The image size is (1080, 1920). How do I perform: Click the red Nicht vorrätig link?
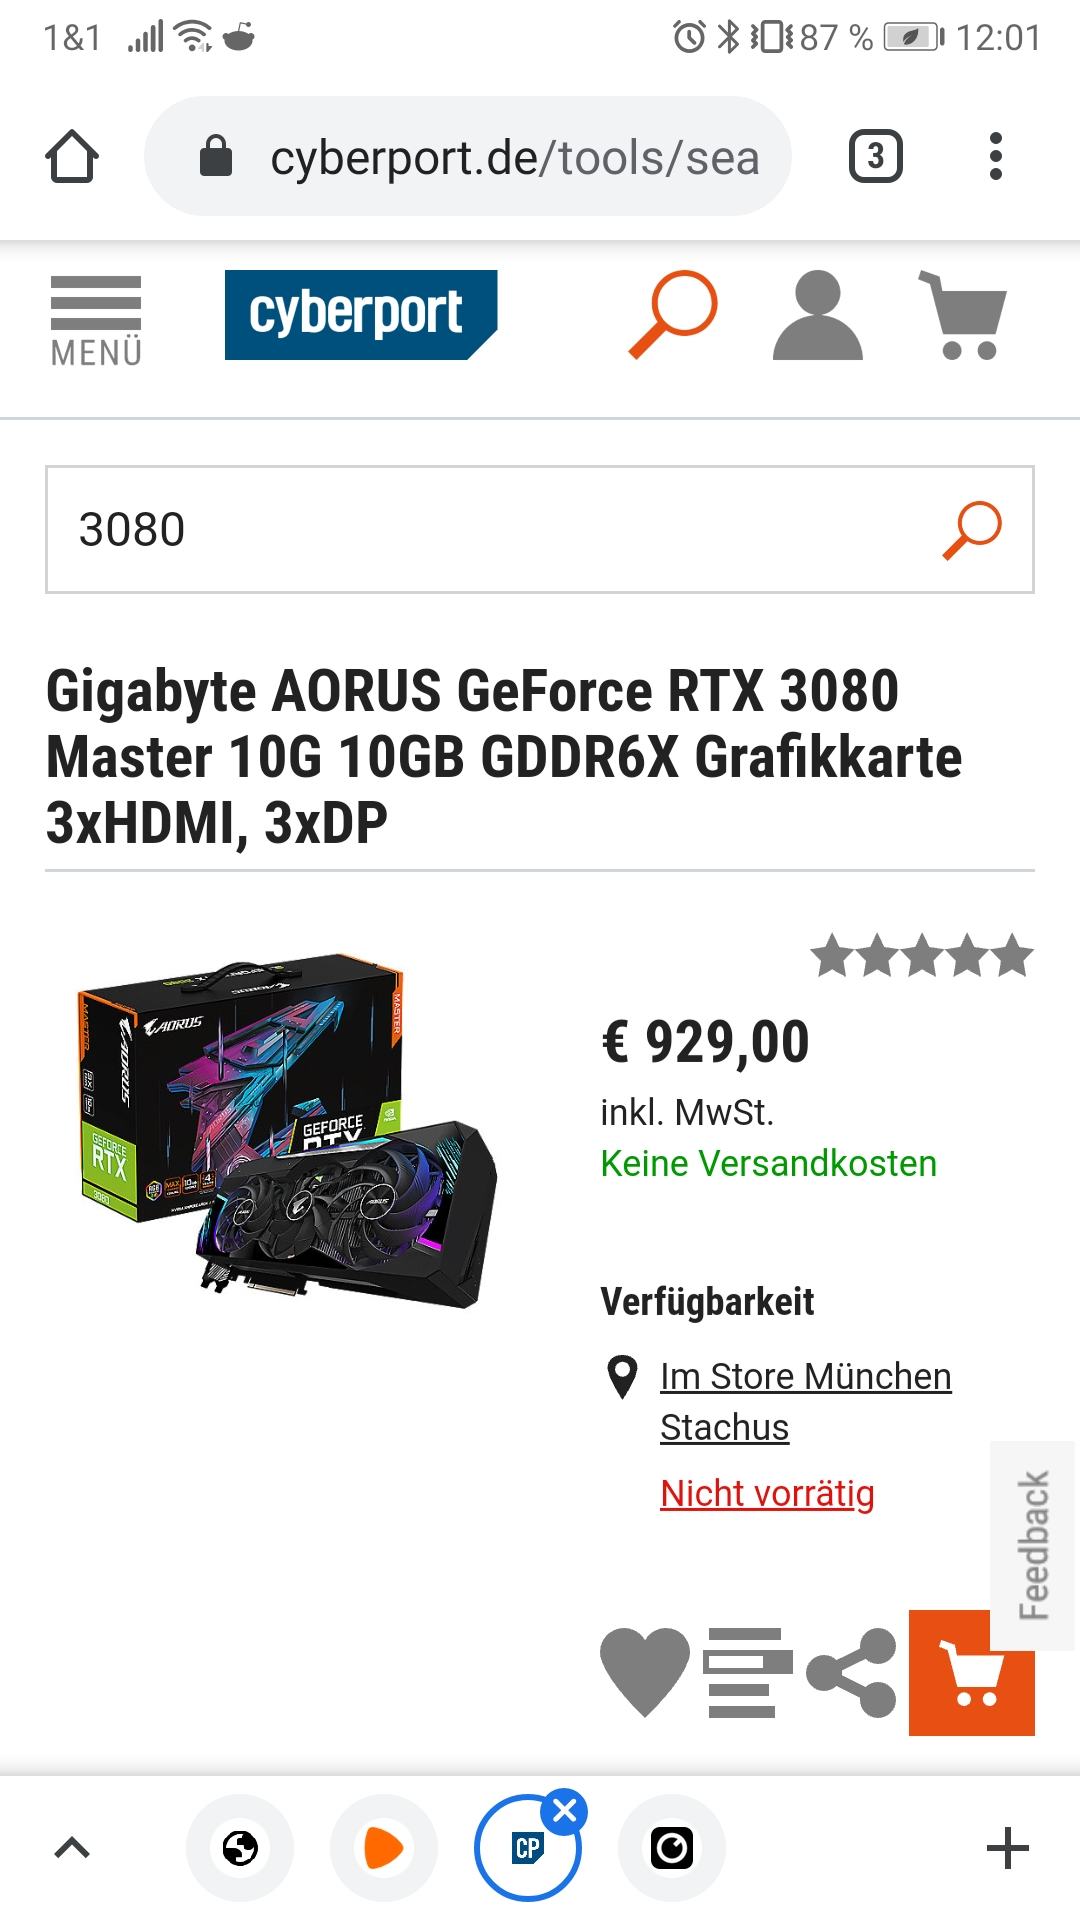767,1493
